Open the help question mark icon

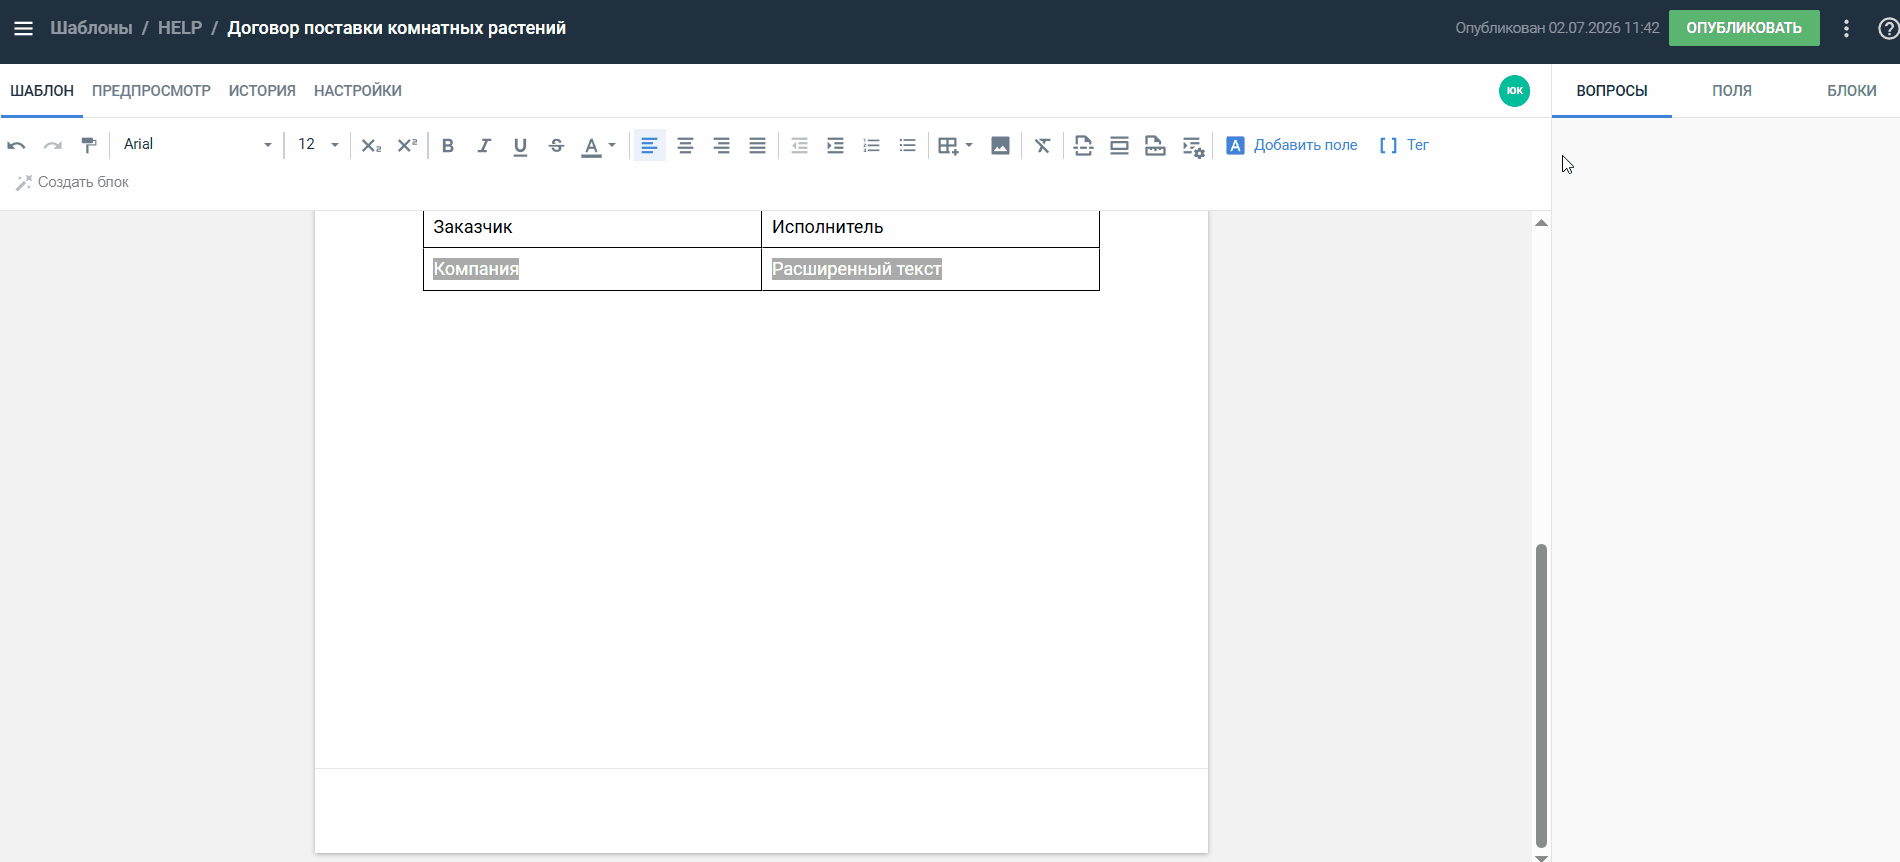1888,29
